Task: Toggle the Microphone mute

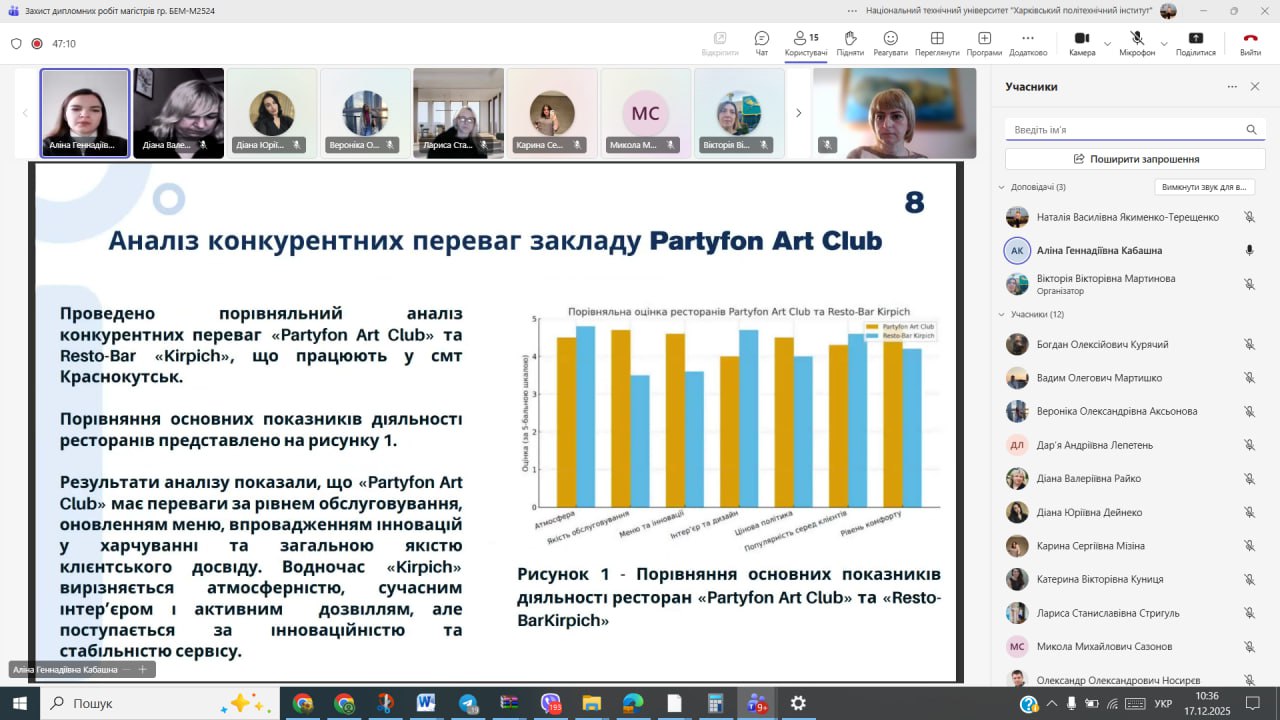Action: click(1136, 43)
